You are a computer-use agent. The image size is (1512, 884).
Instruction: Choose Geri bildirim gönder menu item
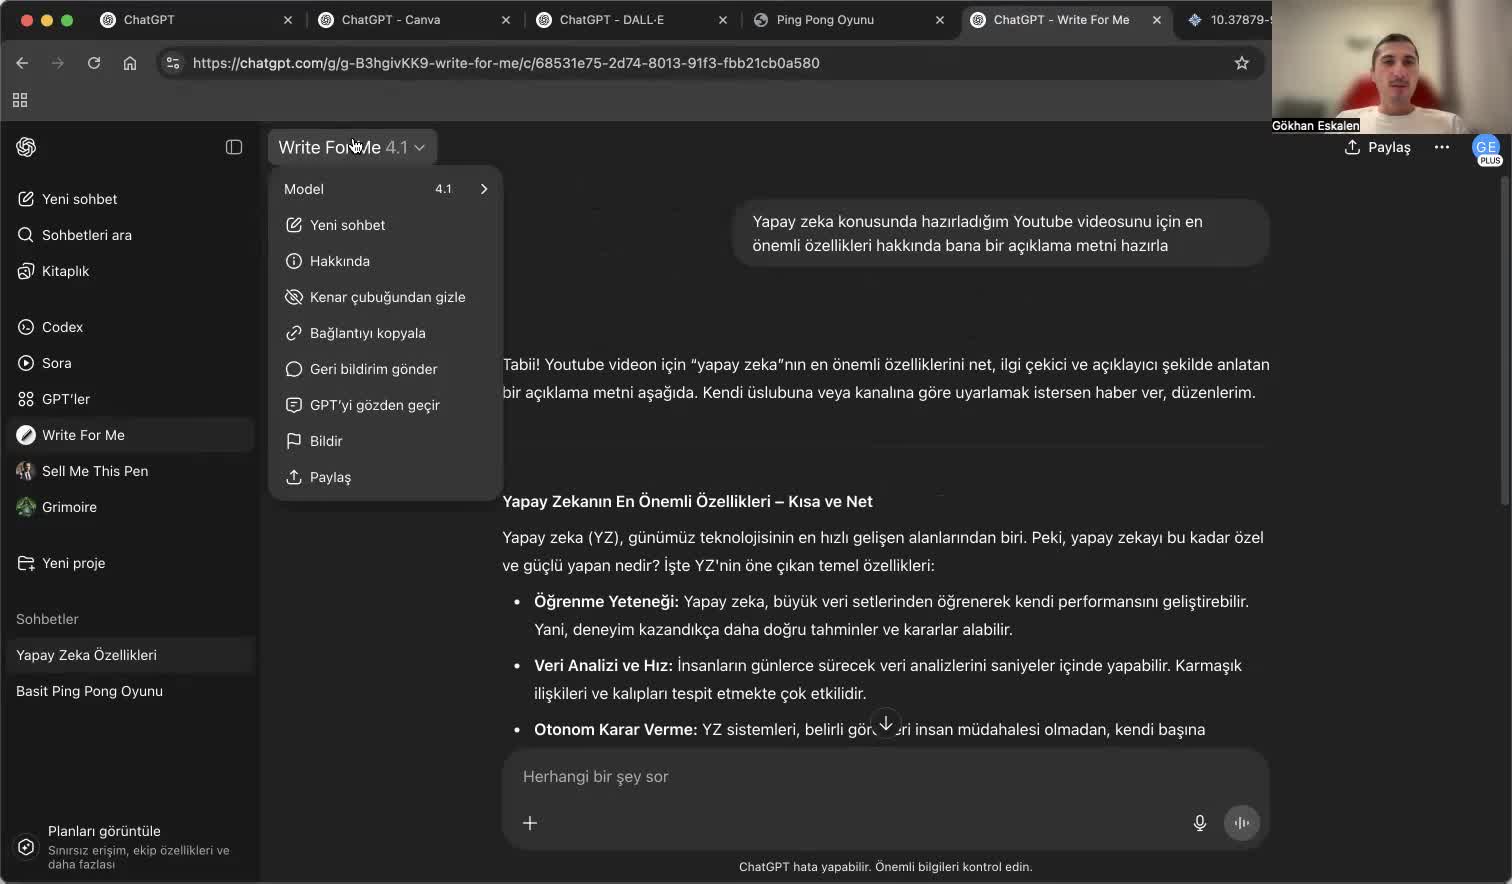(385, 369)
